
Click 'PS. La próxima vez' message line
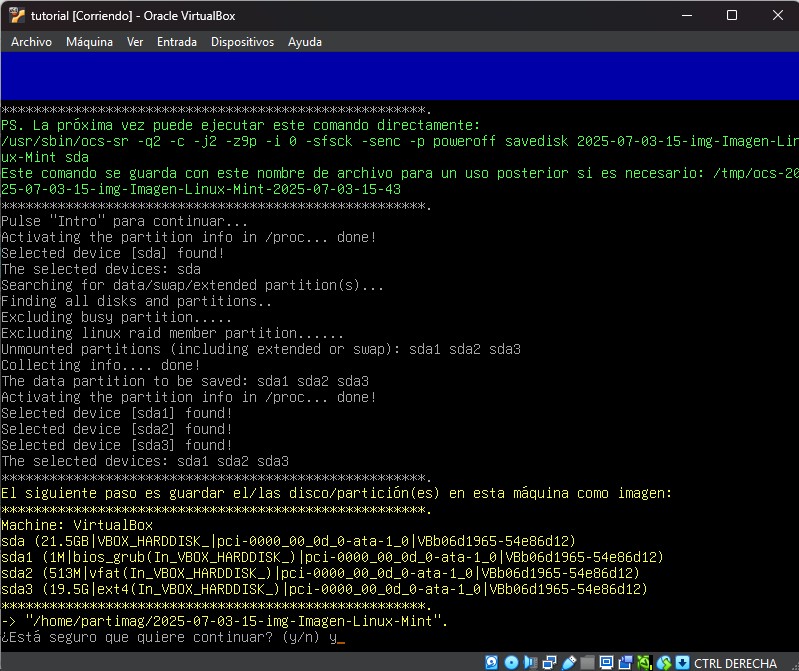pos(241,125)
